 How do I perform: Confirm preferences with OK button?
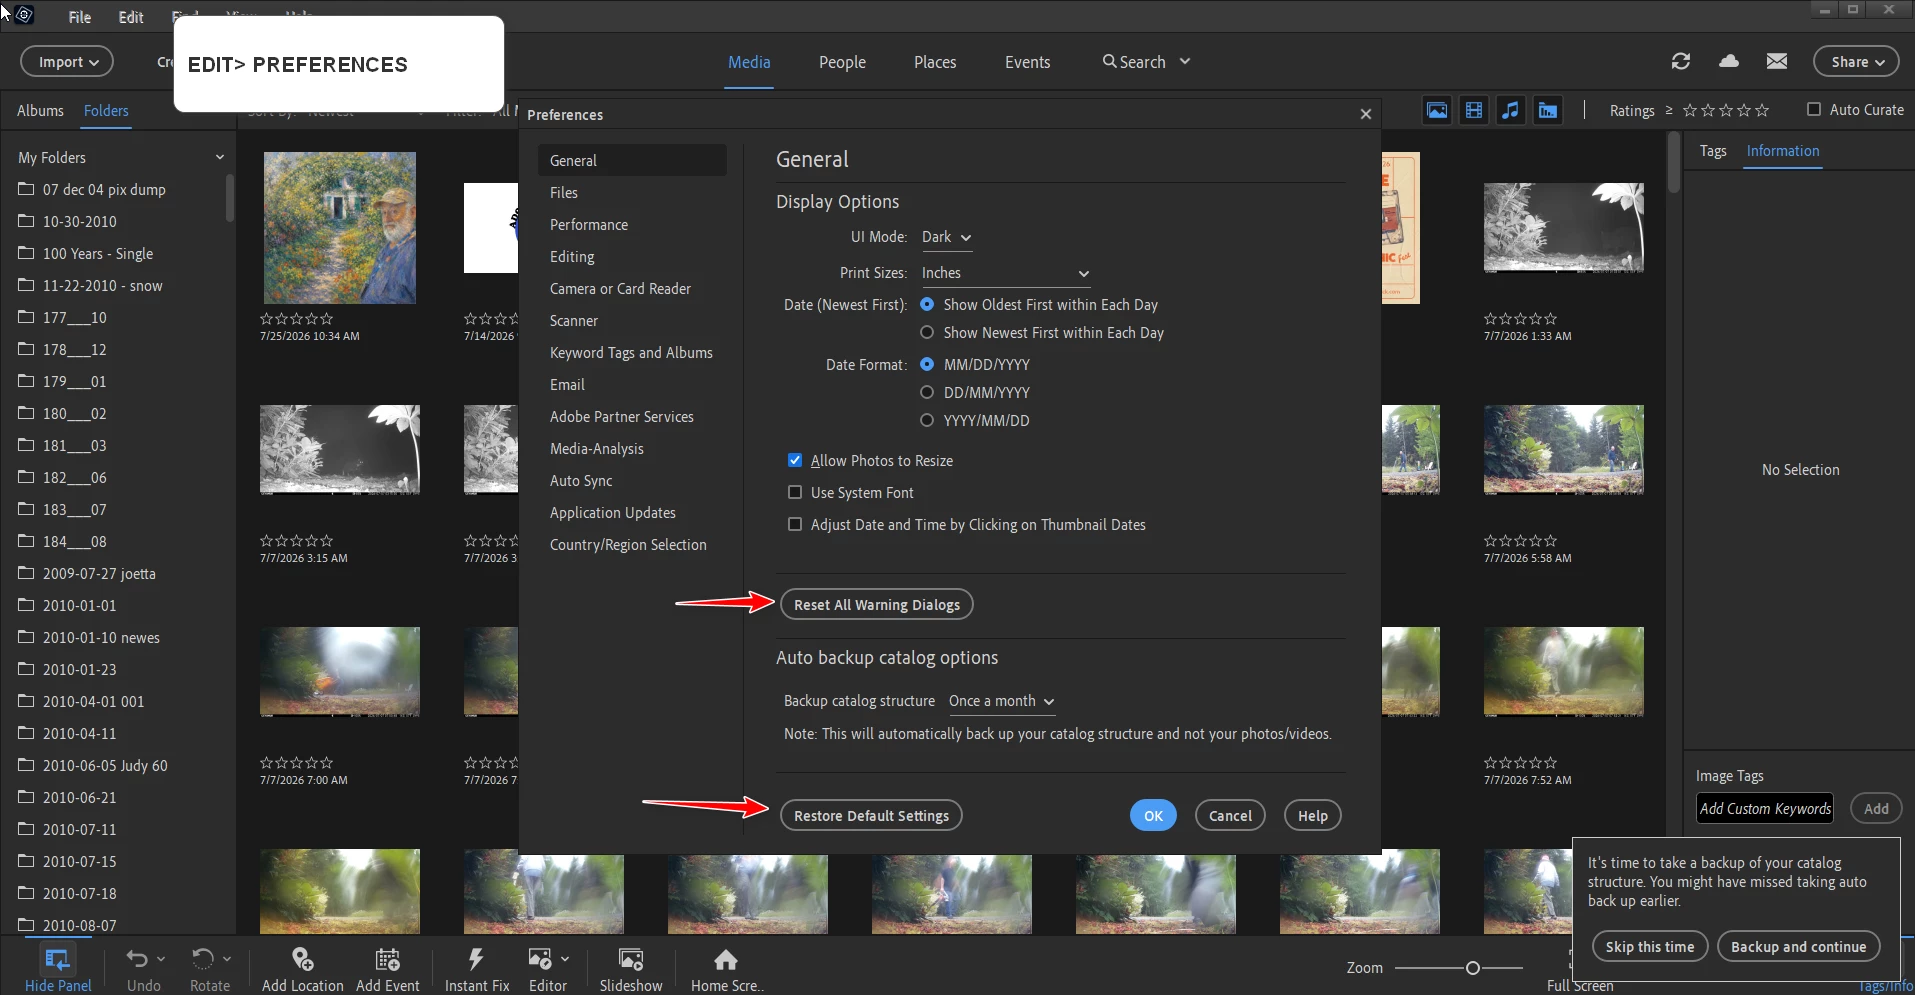(1153, 816)
